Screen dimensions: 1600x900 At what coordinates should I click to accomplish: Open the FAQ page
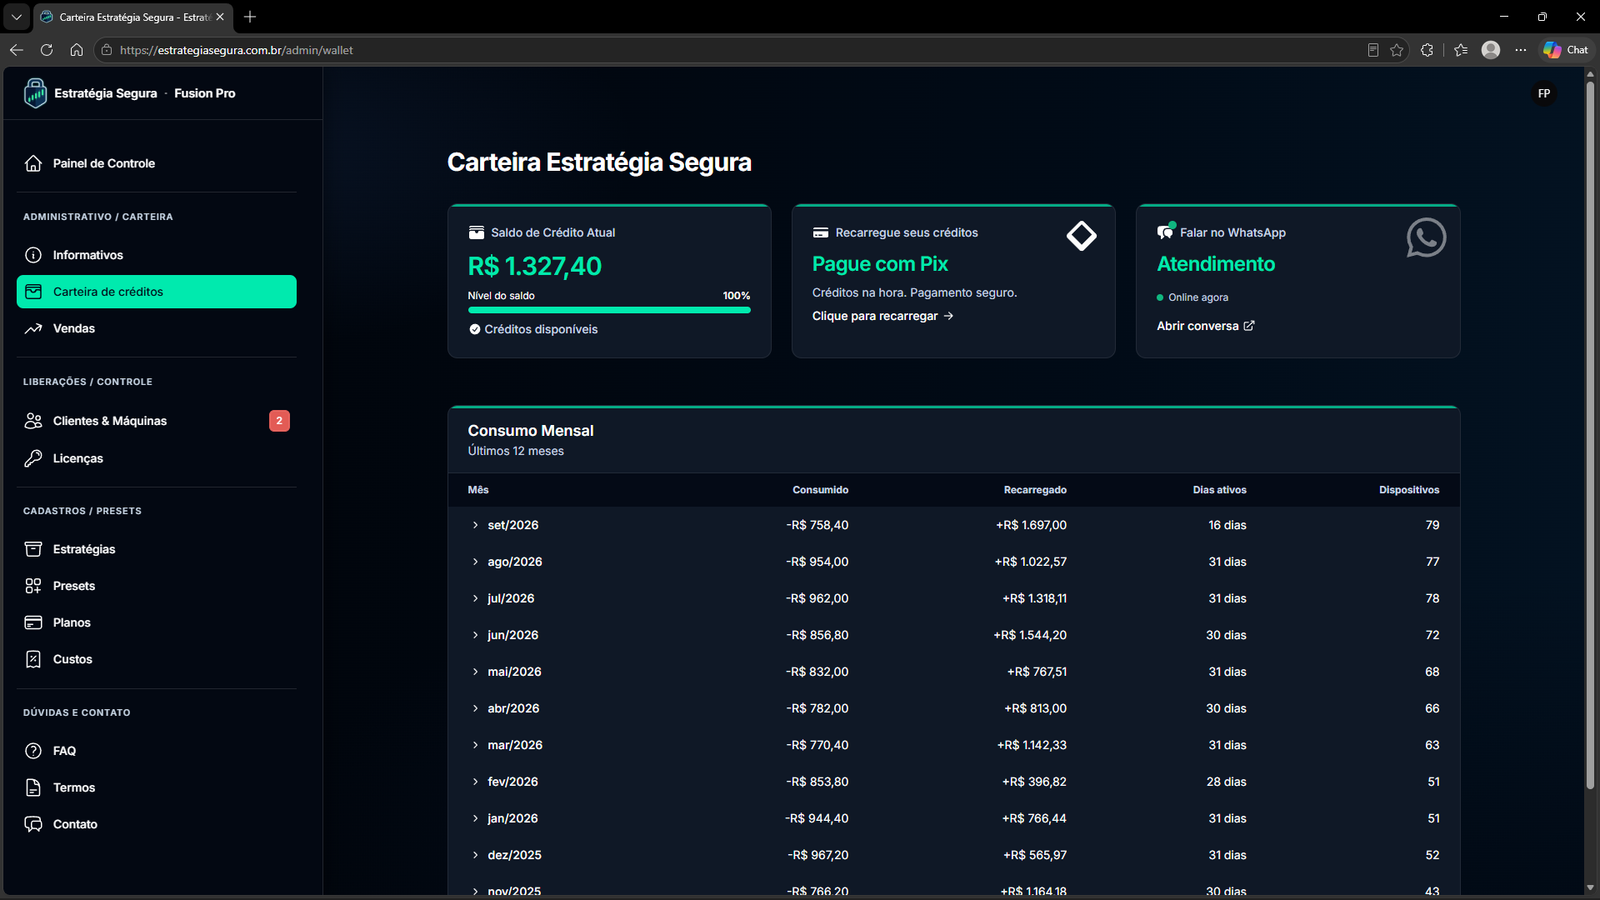[x=157, y=751]
